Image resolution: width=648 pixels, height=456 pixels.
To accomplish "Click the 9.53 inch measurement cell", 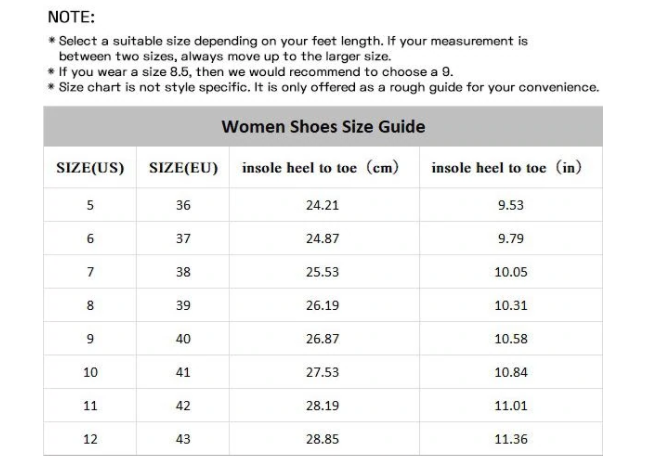I will (x=510, y=205).
